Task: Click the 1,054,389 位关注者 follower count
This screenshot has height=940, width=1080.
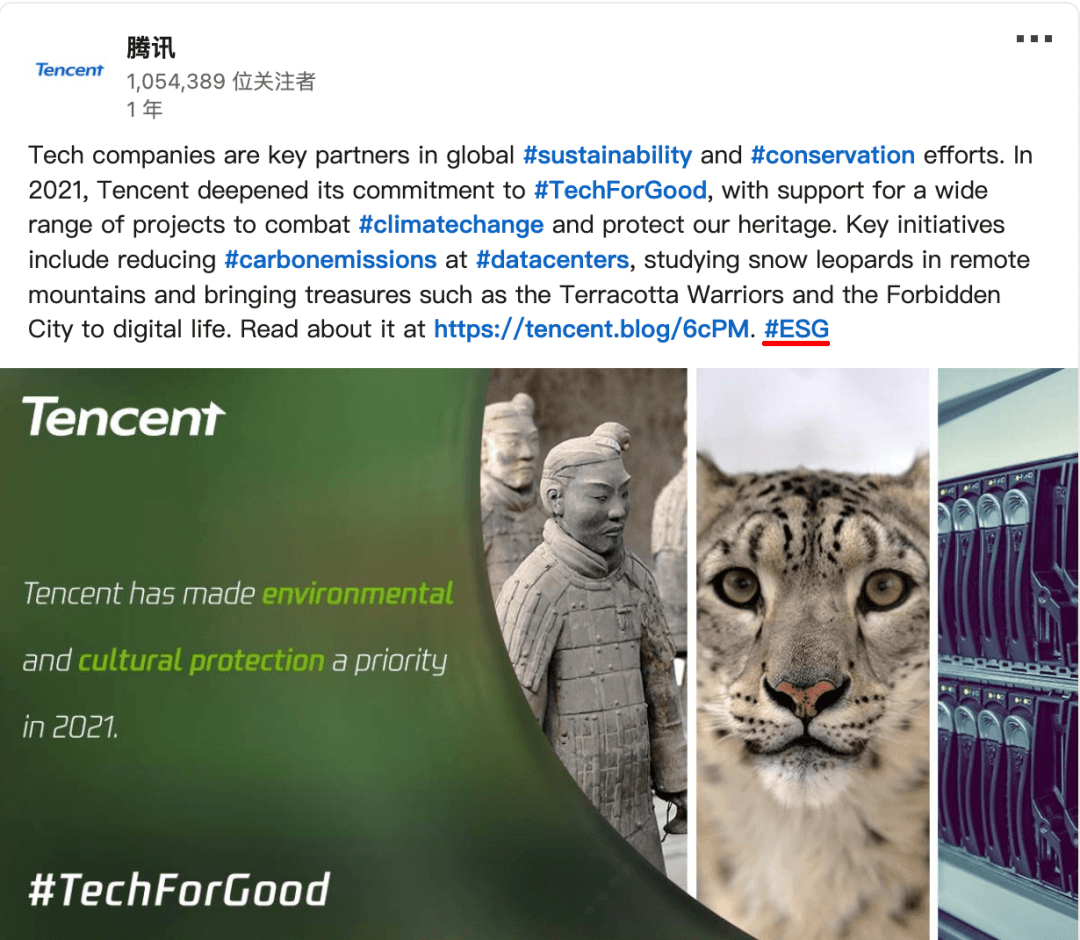Action: (x=221, y=81)
